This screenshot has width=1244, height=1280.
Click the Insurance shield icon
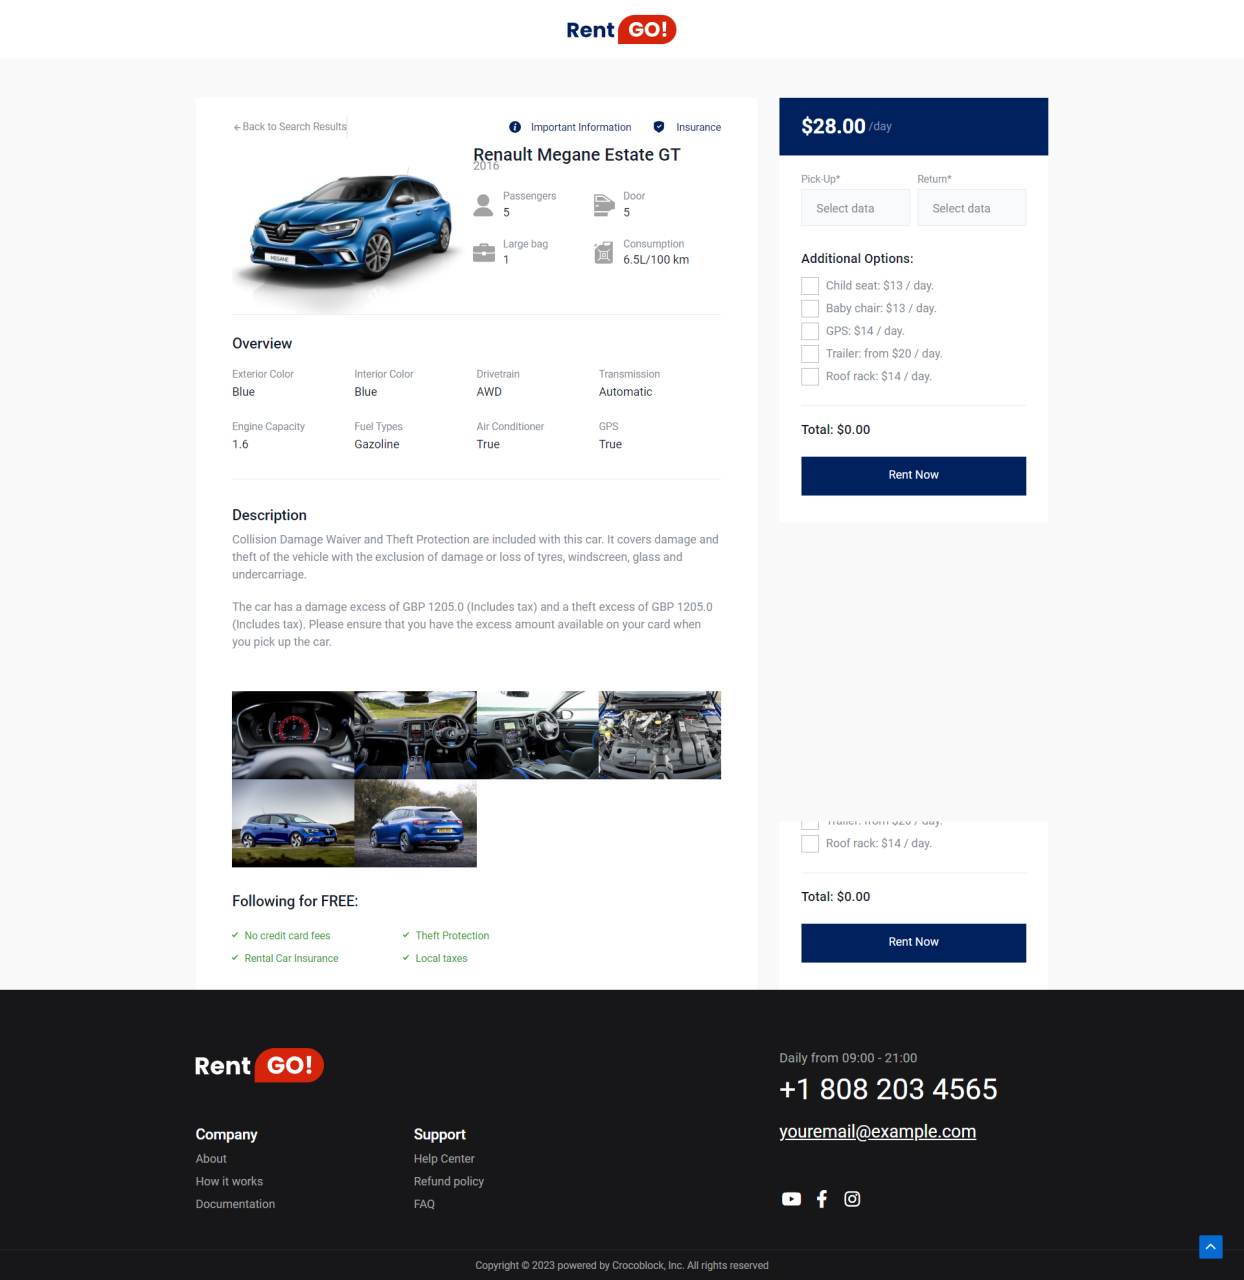click(x=659, y=127)
